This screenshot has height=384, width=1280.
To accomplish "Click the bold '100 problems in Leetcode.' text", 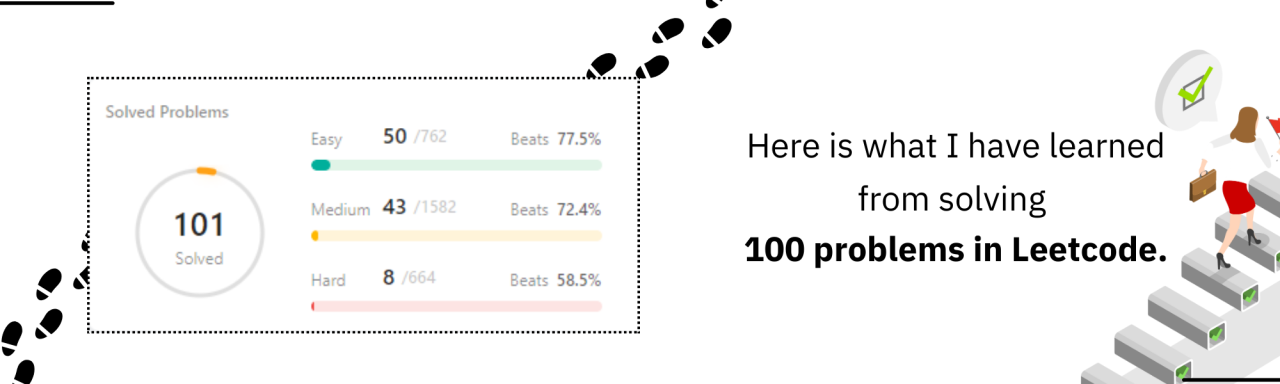I will (x=955, y=250).
